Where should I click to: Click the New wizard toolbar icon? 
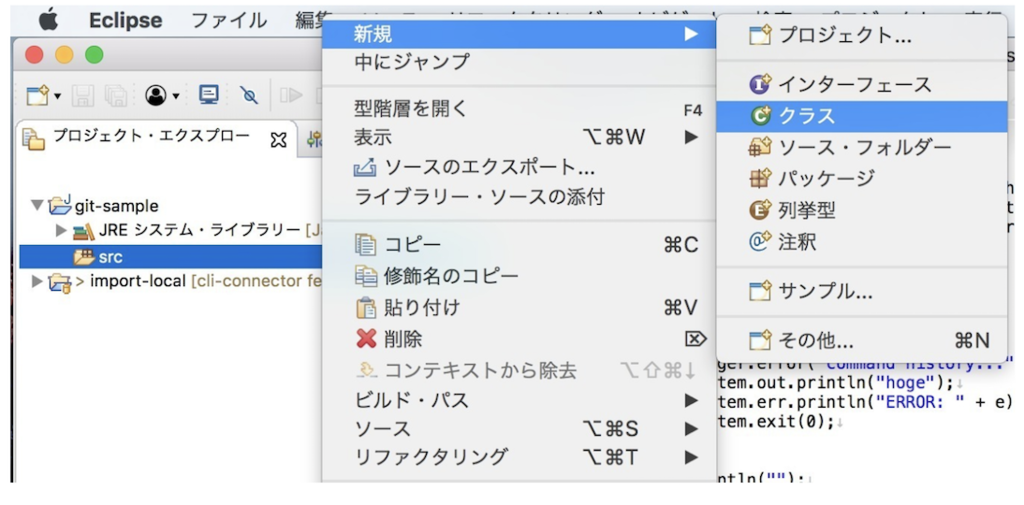(x=37, y=96)
